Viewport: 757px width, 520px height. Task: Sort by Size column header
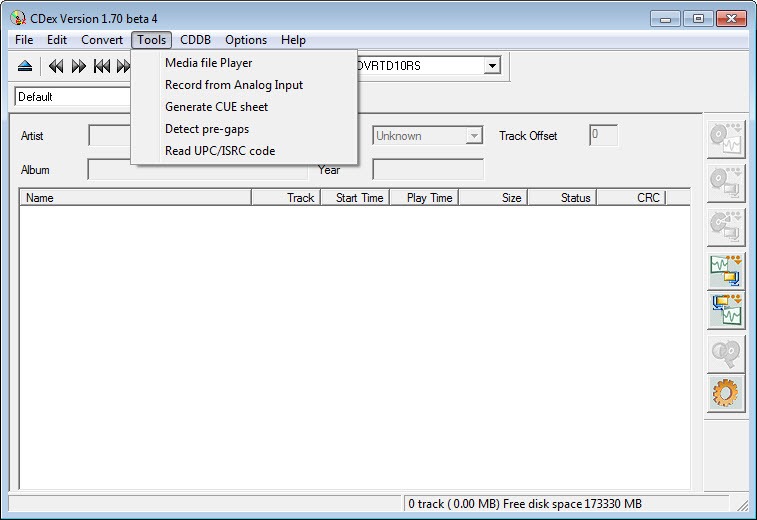point(493,198)
